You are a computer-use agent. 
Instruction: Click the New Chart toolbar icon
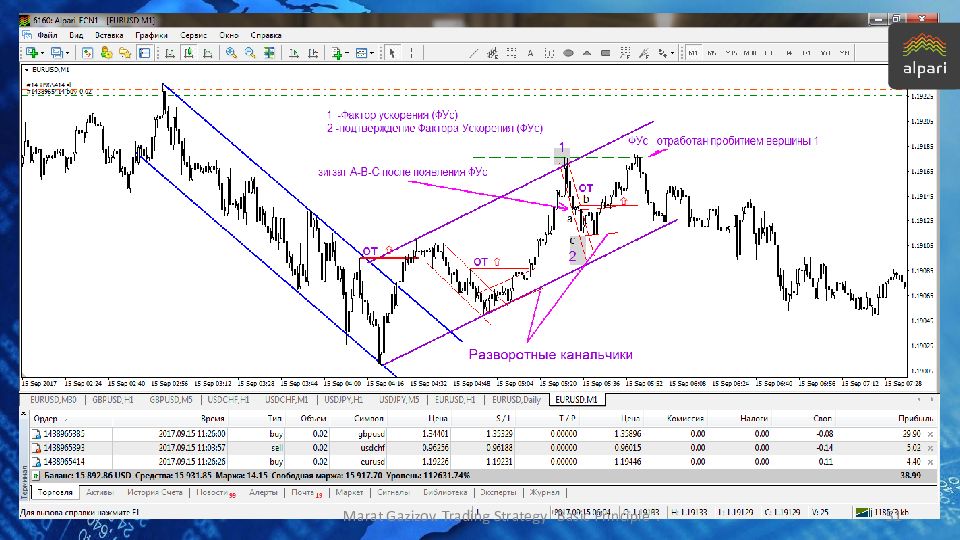click(x=31, y=53)
